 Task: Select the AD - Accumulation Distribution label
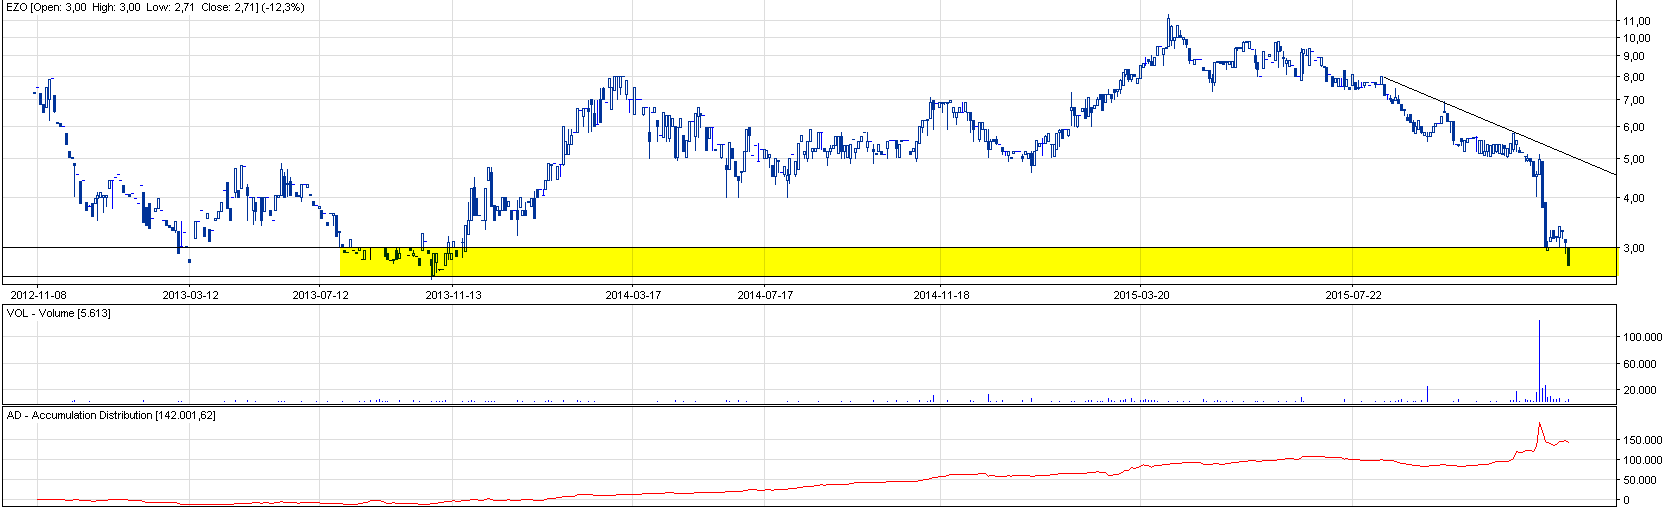pyautogui.click(x=111, y=415)
